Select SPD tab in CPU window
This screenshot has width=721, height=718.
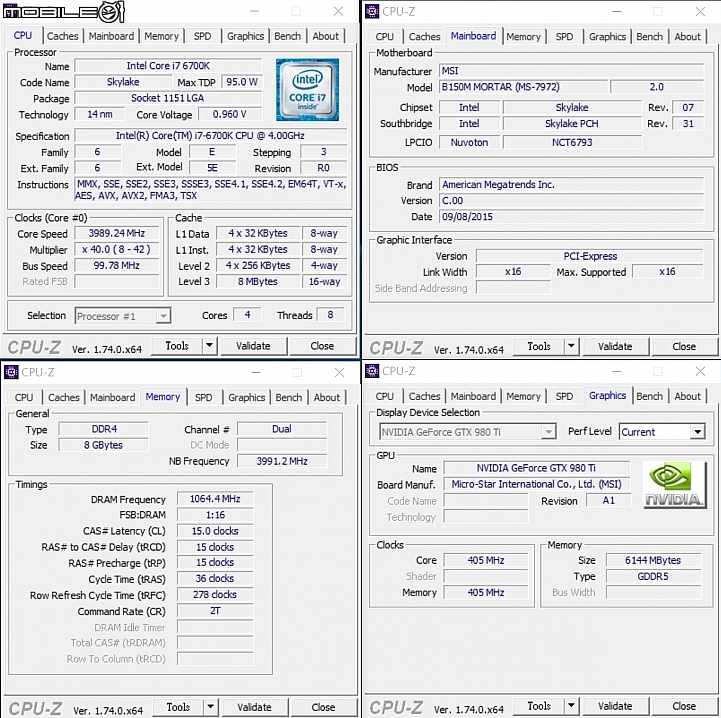[202, 36]
